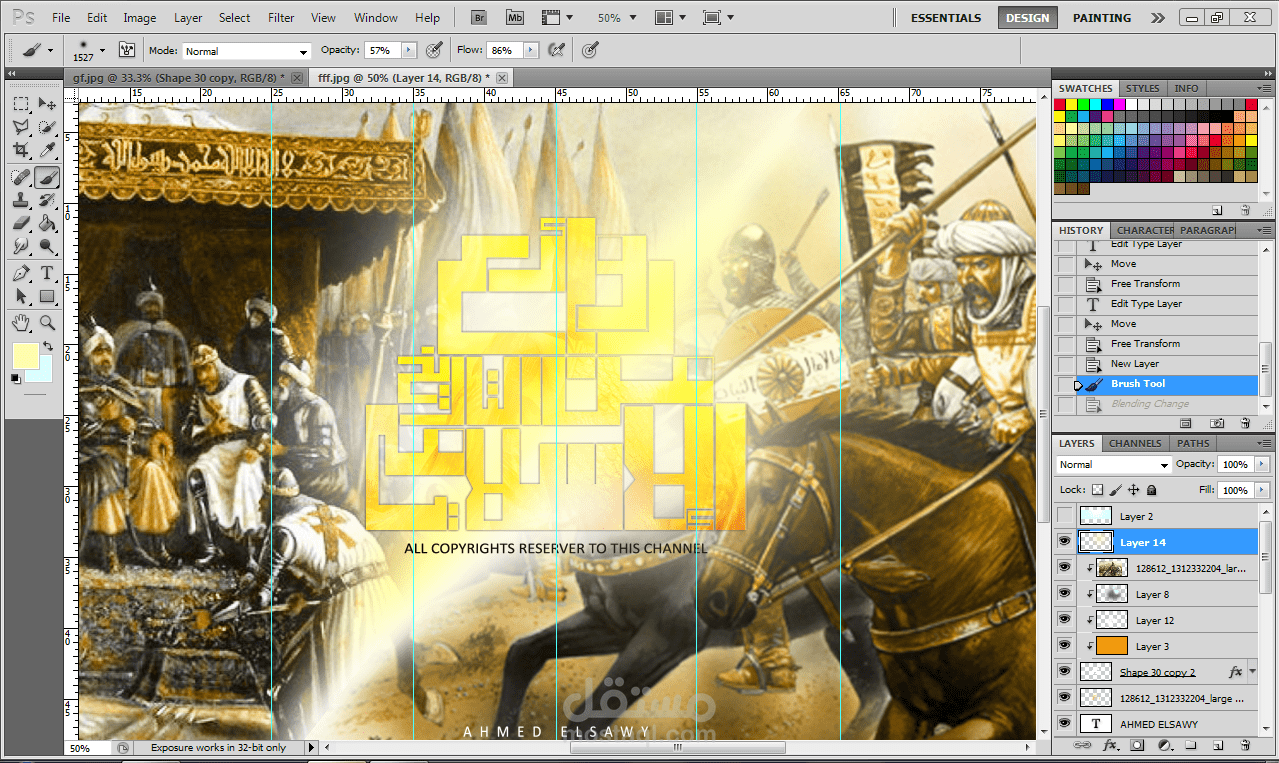Screen dimensions: 1279x763
Task: Switch to the ESSENTIALS workspace
Action: 945,18
